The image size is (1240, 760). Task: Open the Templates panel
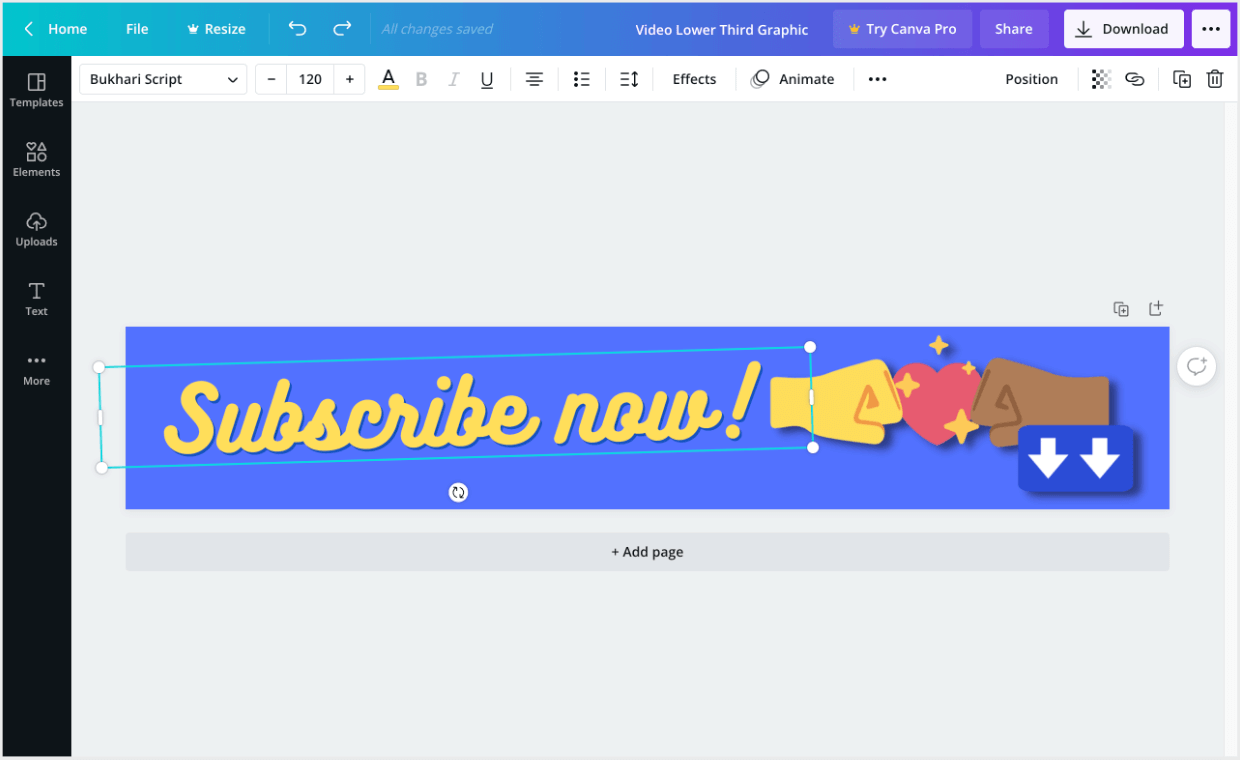36,90
